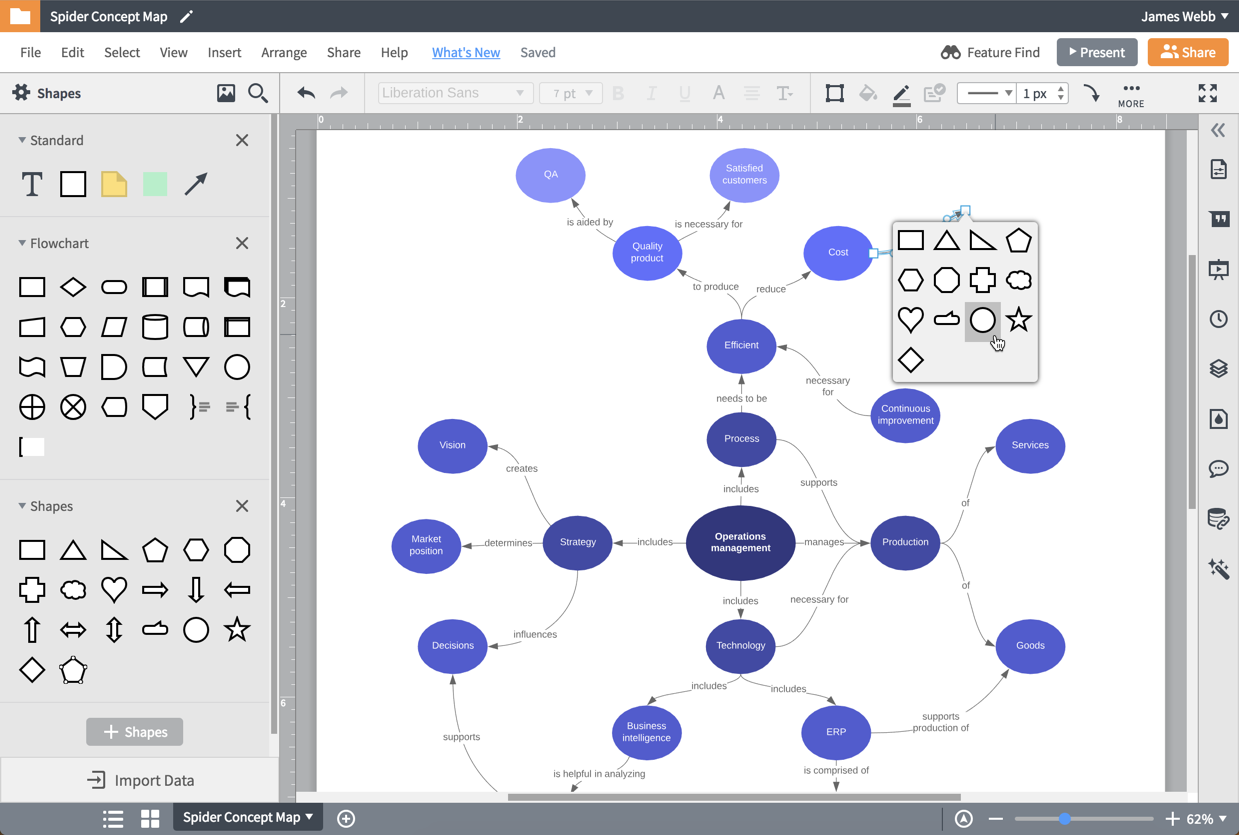Viewport: 1239px width, 835px height.
Task: Click the Present button
Action: [1097, 52]
